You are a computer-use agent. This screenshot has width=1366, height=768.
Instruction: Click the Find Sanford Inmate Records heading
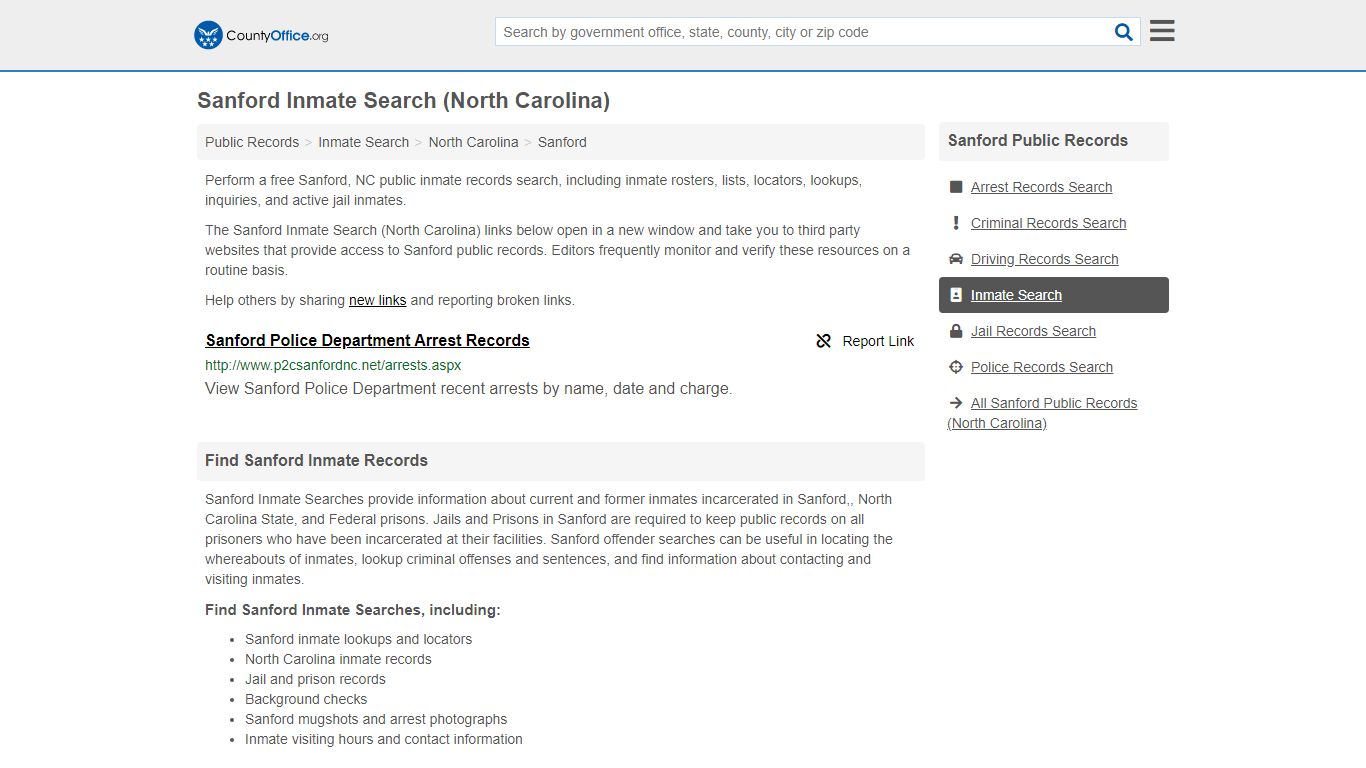[316, 461]
